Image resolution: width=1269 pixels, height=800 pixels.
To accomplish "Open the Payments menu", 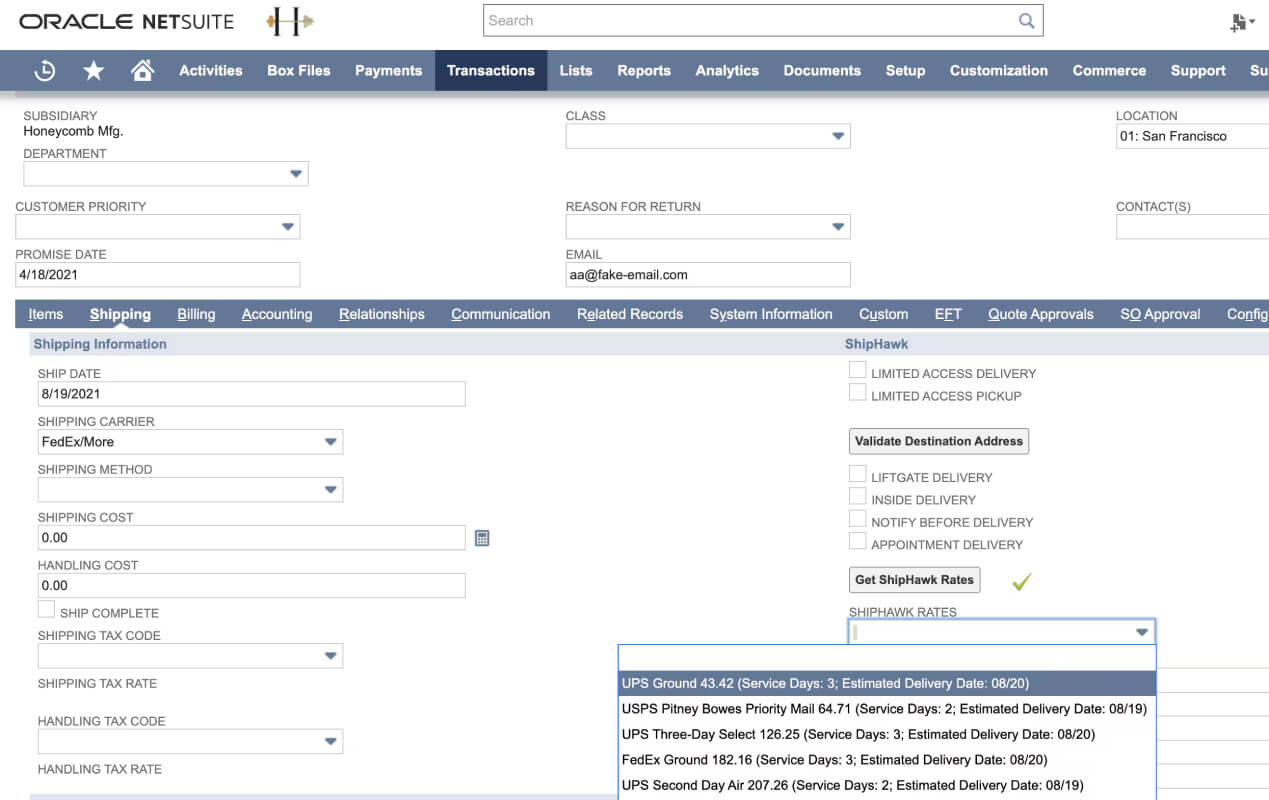I will 388,70.
